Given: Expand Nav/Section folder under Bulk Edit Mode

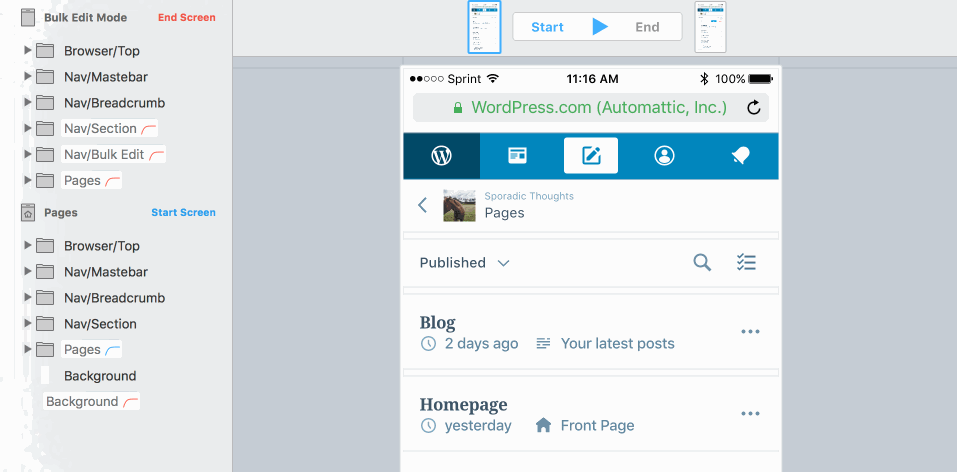Looking at the screenshot, I should pyautogui.click(x=27, y=128).
